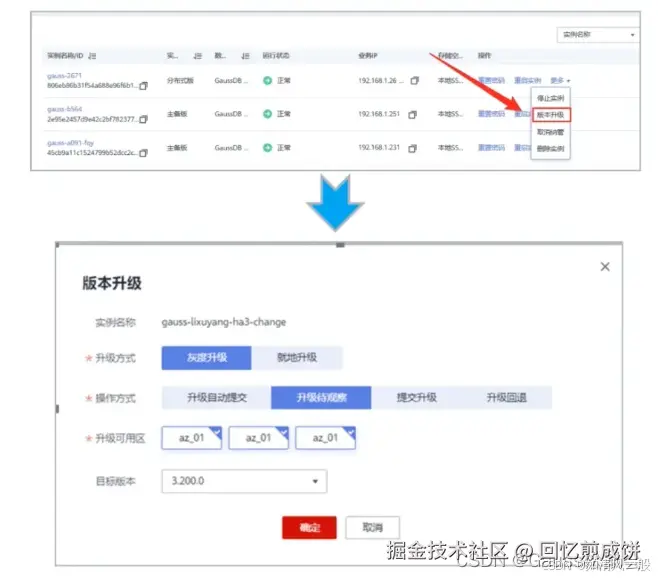Select the 升级待观察 operation mode
Screen dimensions: 658x579
click(321, 398)
